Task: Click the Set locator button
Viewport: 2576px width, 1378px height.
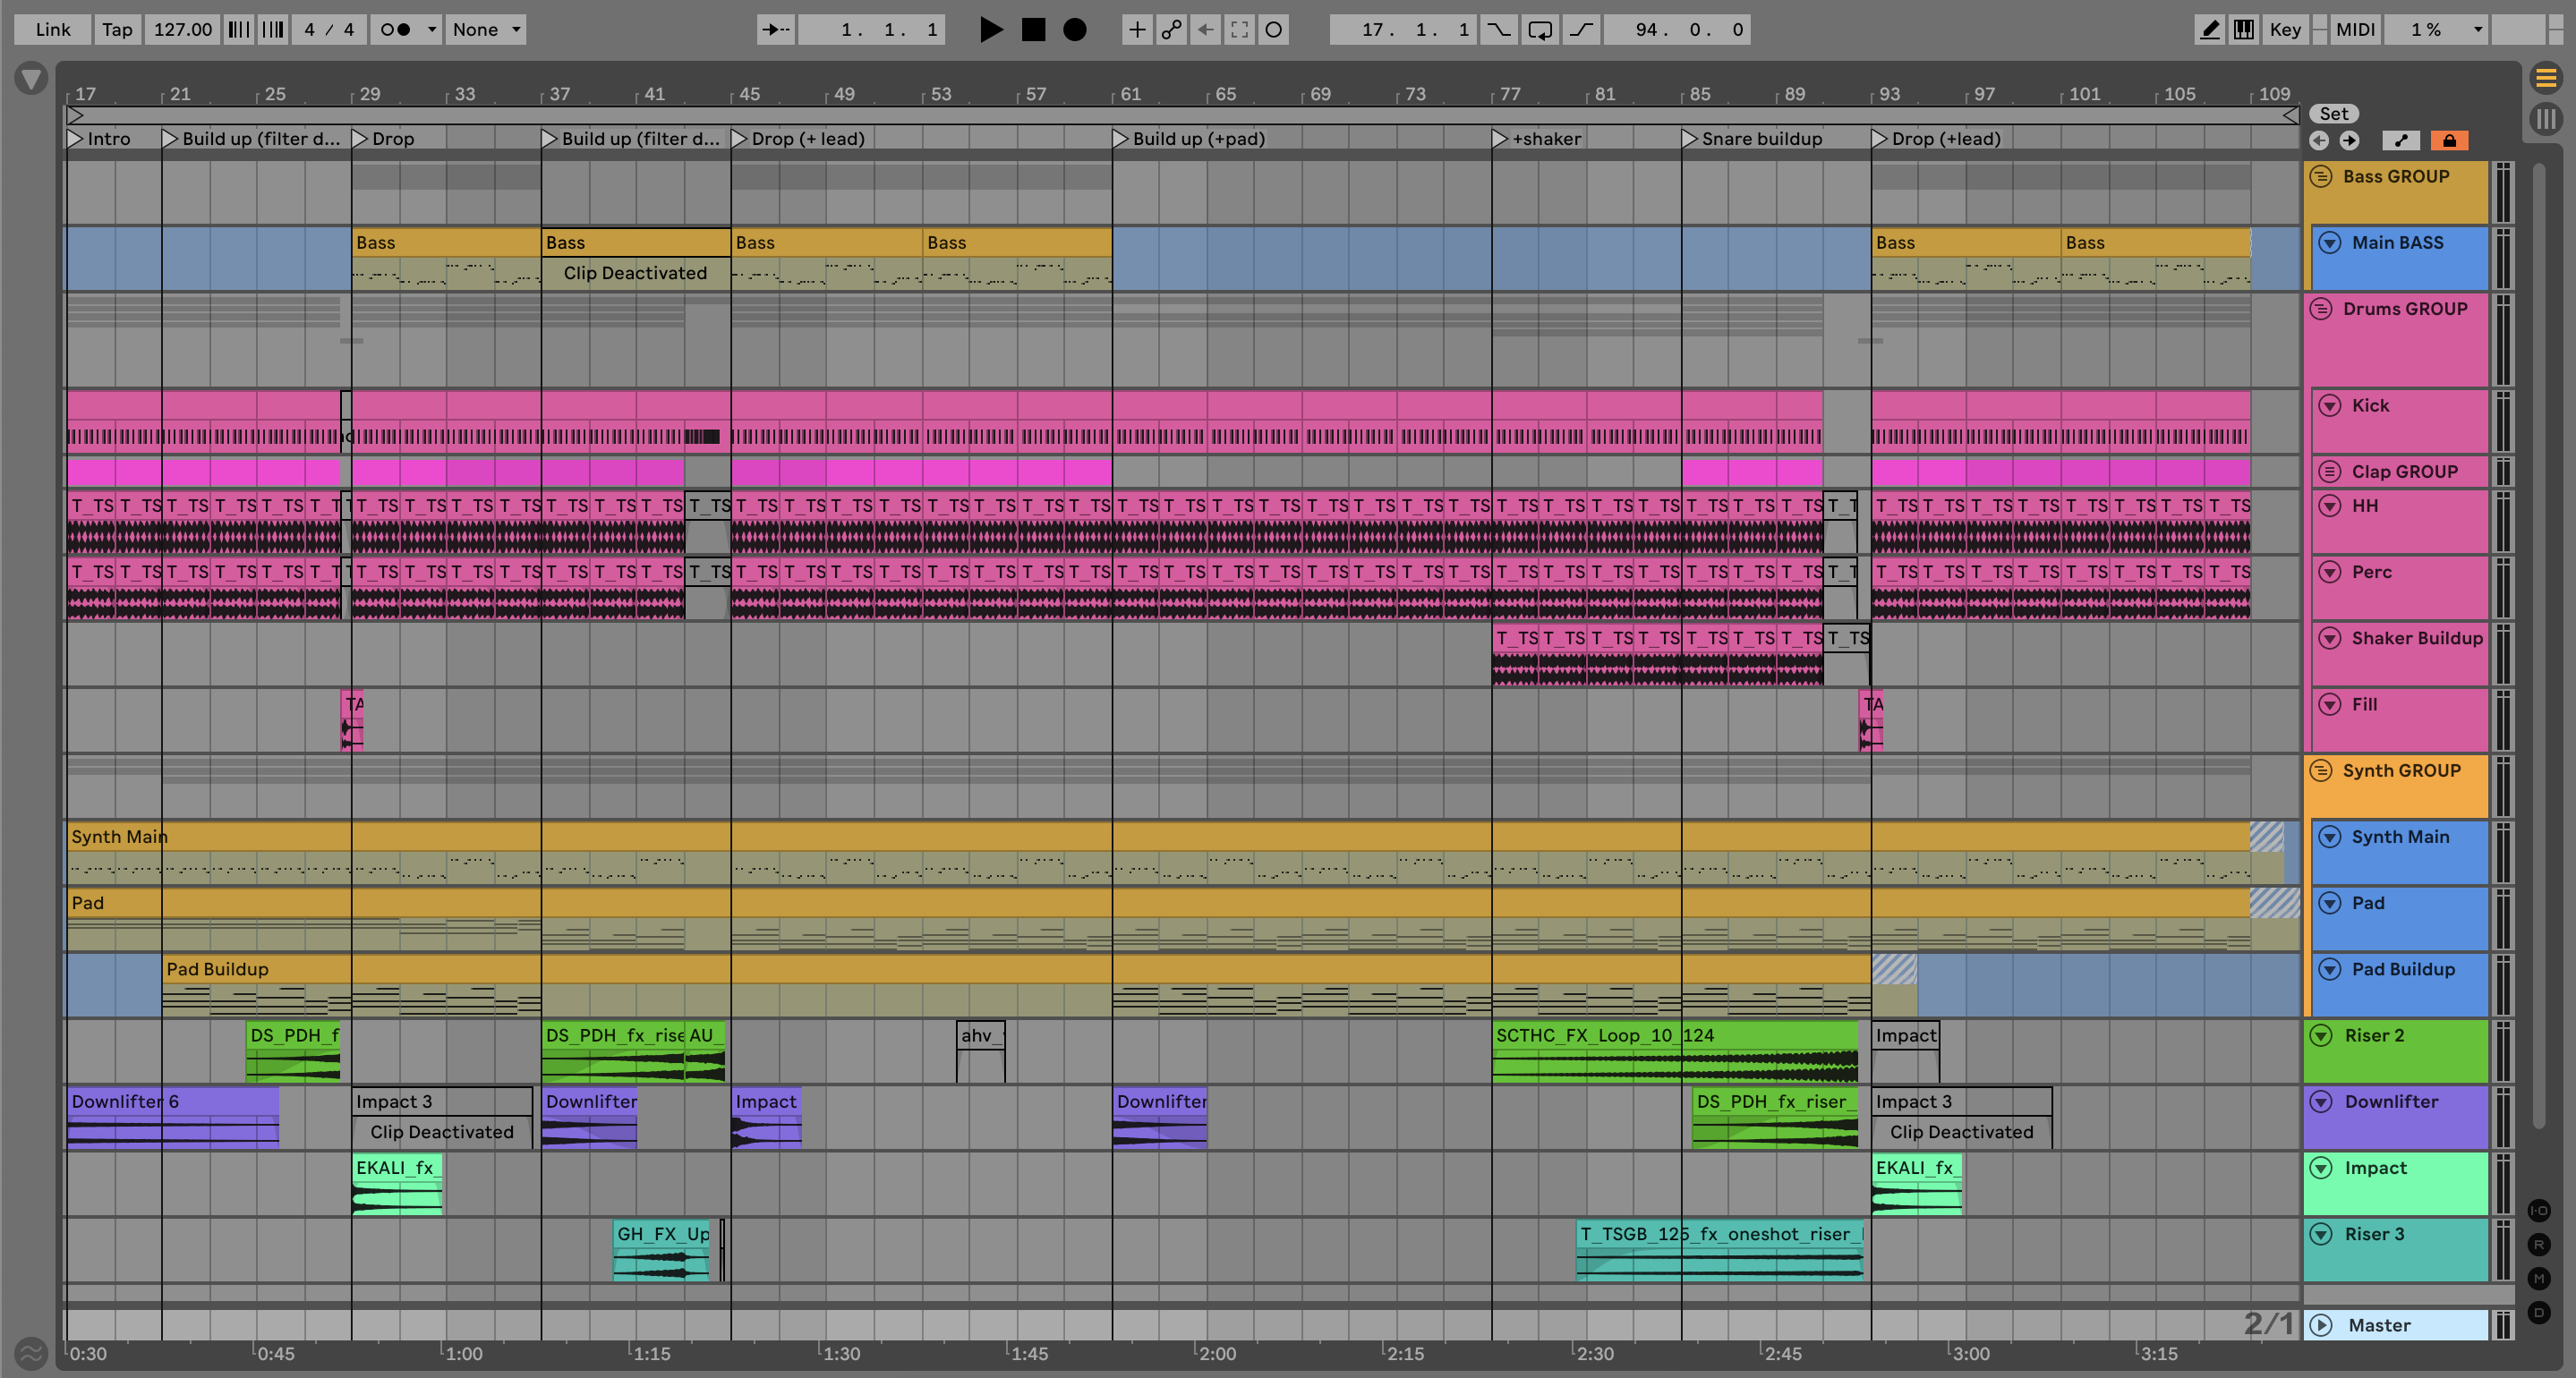Action: tap(2333, 114)
